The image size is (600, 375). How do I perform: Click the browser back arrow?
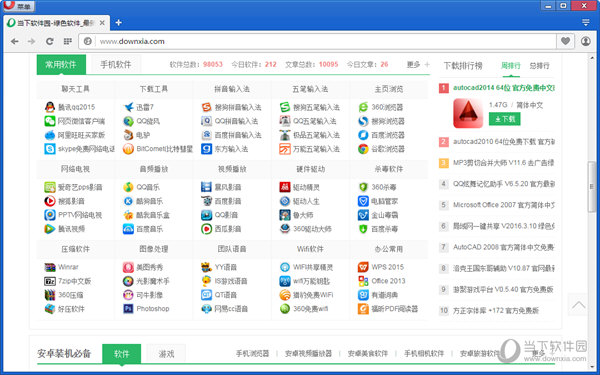point(15,41)
